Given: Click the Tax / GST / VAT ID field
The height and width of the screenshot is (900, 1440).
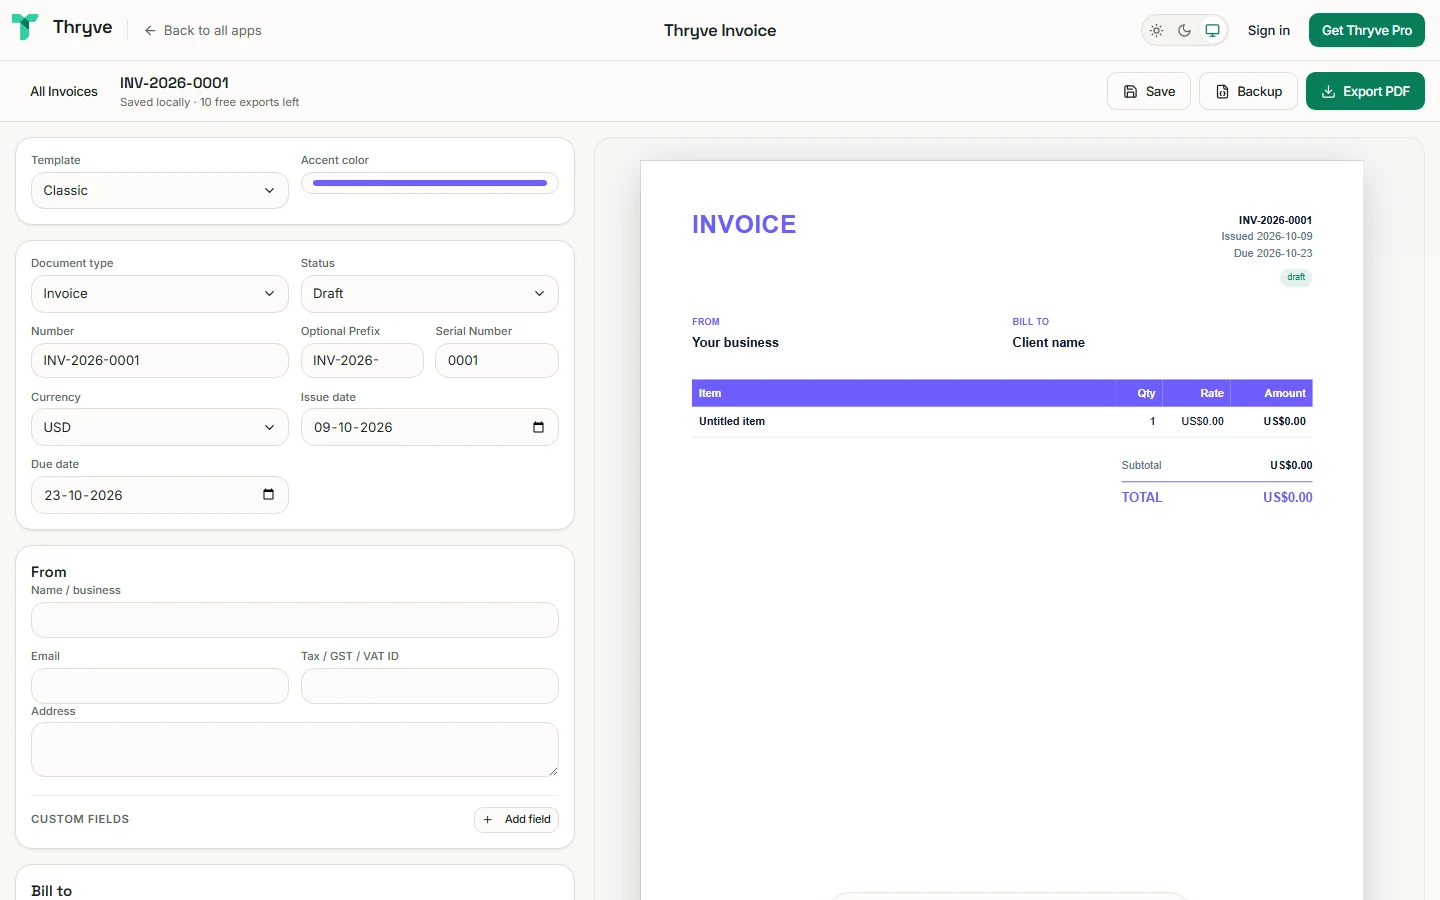Looking at the screenshot, I should point(430,686).
